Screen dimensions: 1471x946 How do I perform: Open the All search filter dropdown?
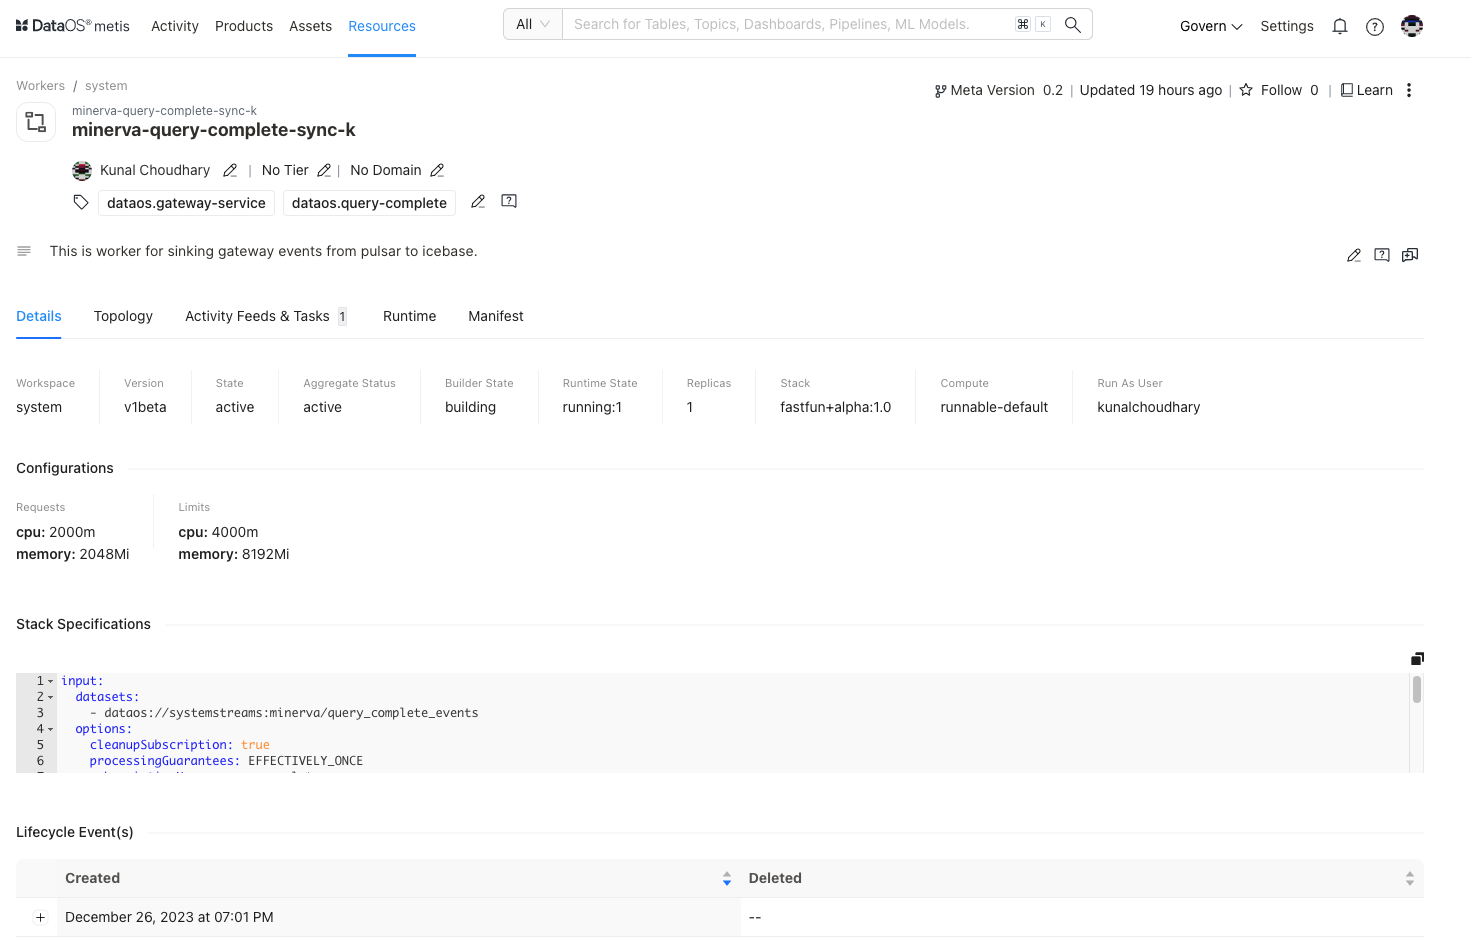(x=533, y=24)
